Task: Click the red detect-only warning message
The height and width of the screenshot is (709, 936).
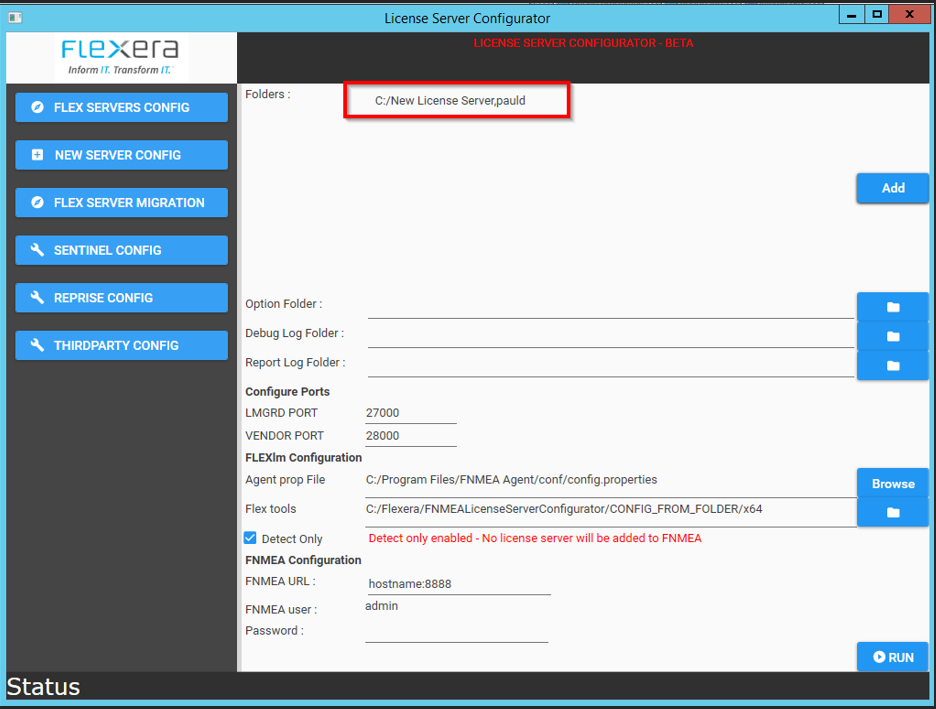Action: [535, 538]
